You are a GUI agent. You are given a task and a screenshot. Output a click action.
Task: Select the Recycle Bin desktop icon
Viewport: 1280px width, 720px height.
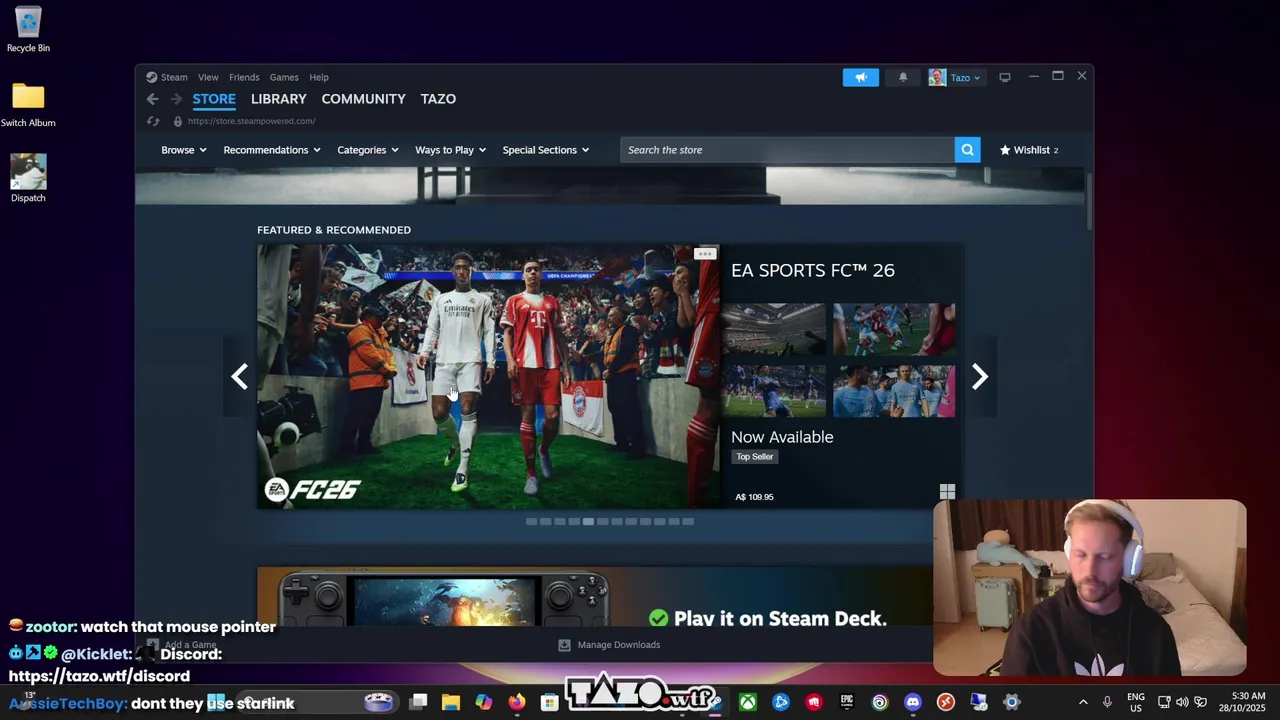point(28,30)
